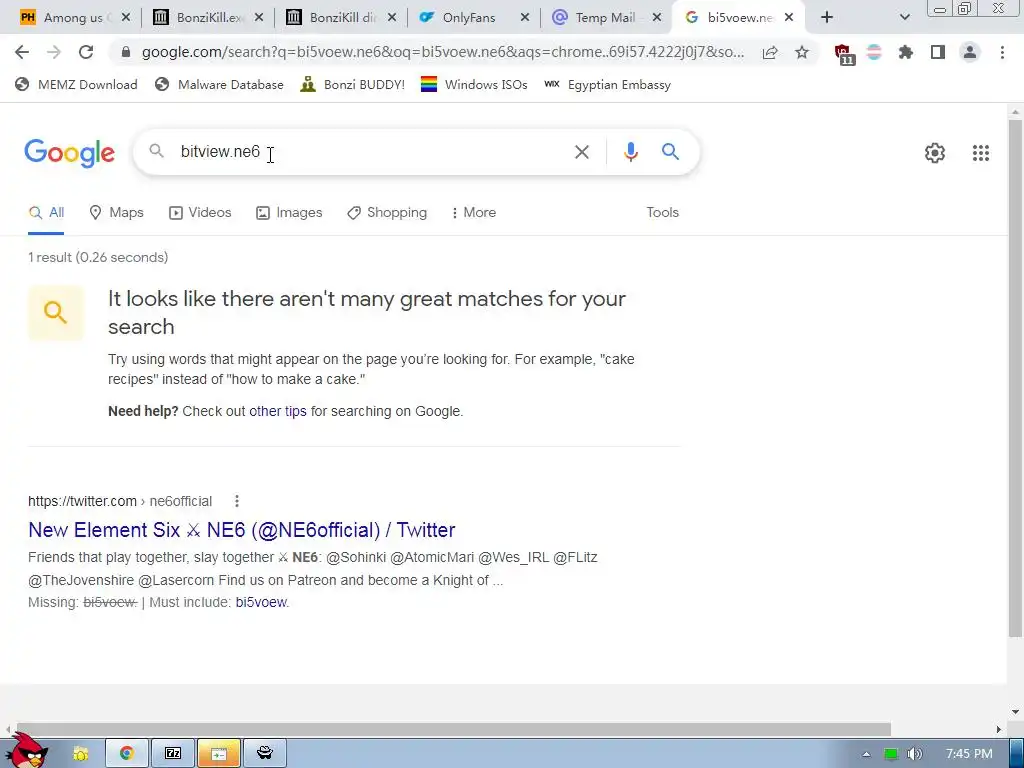The width and height of the screenshot is (1024, 768).
Task: Toggle the browser side panel
Action: 938,52
